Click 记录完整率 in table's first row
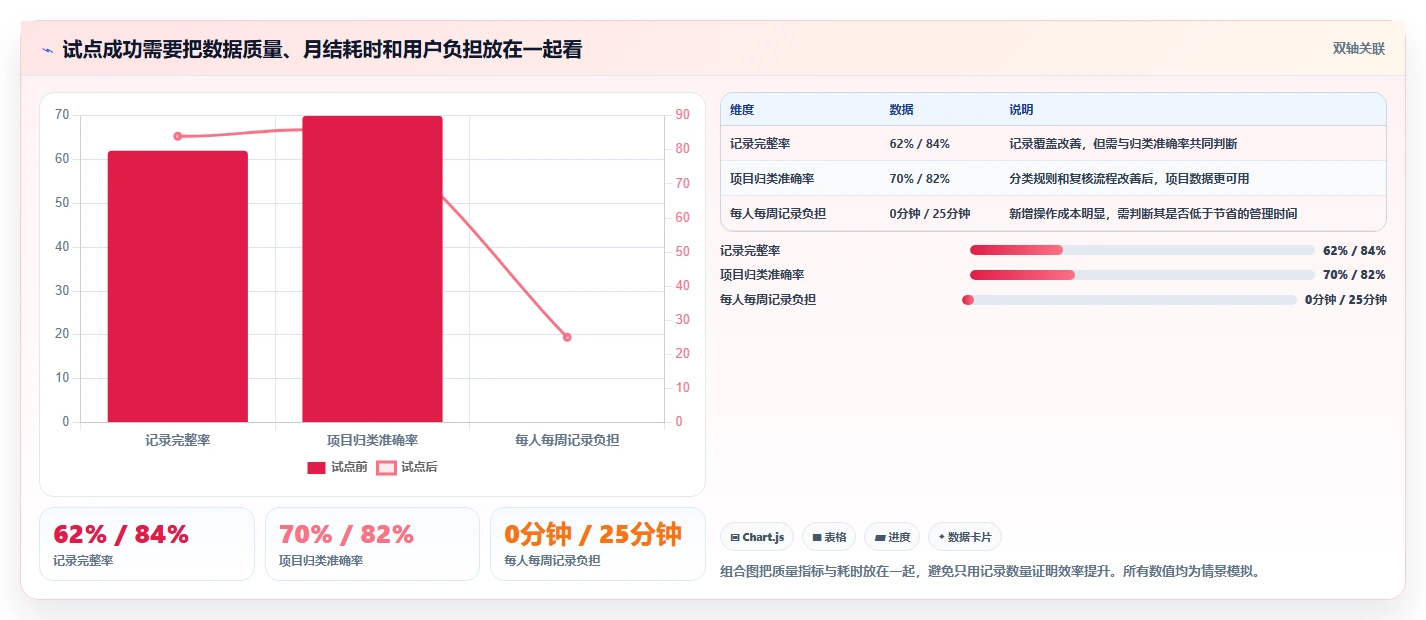Viewport: 1426px width, 620px height. (760, 144)
